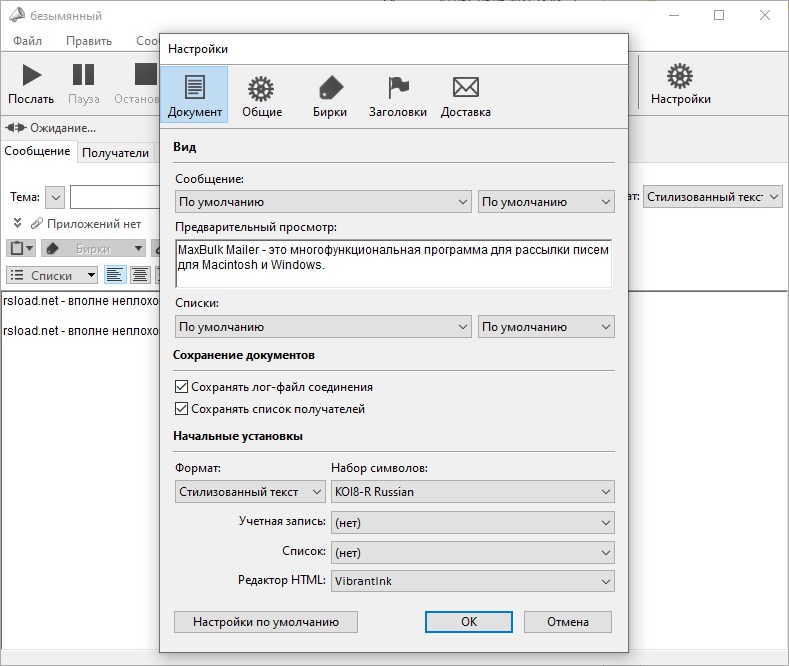The image size is (789, 666).
Task: Click the Настройки gear icon in the main window
Action: click(x=680, y=76)
